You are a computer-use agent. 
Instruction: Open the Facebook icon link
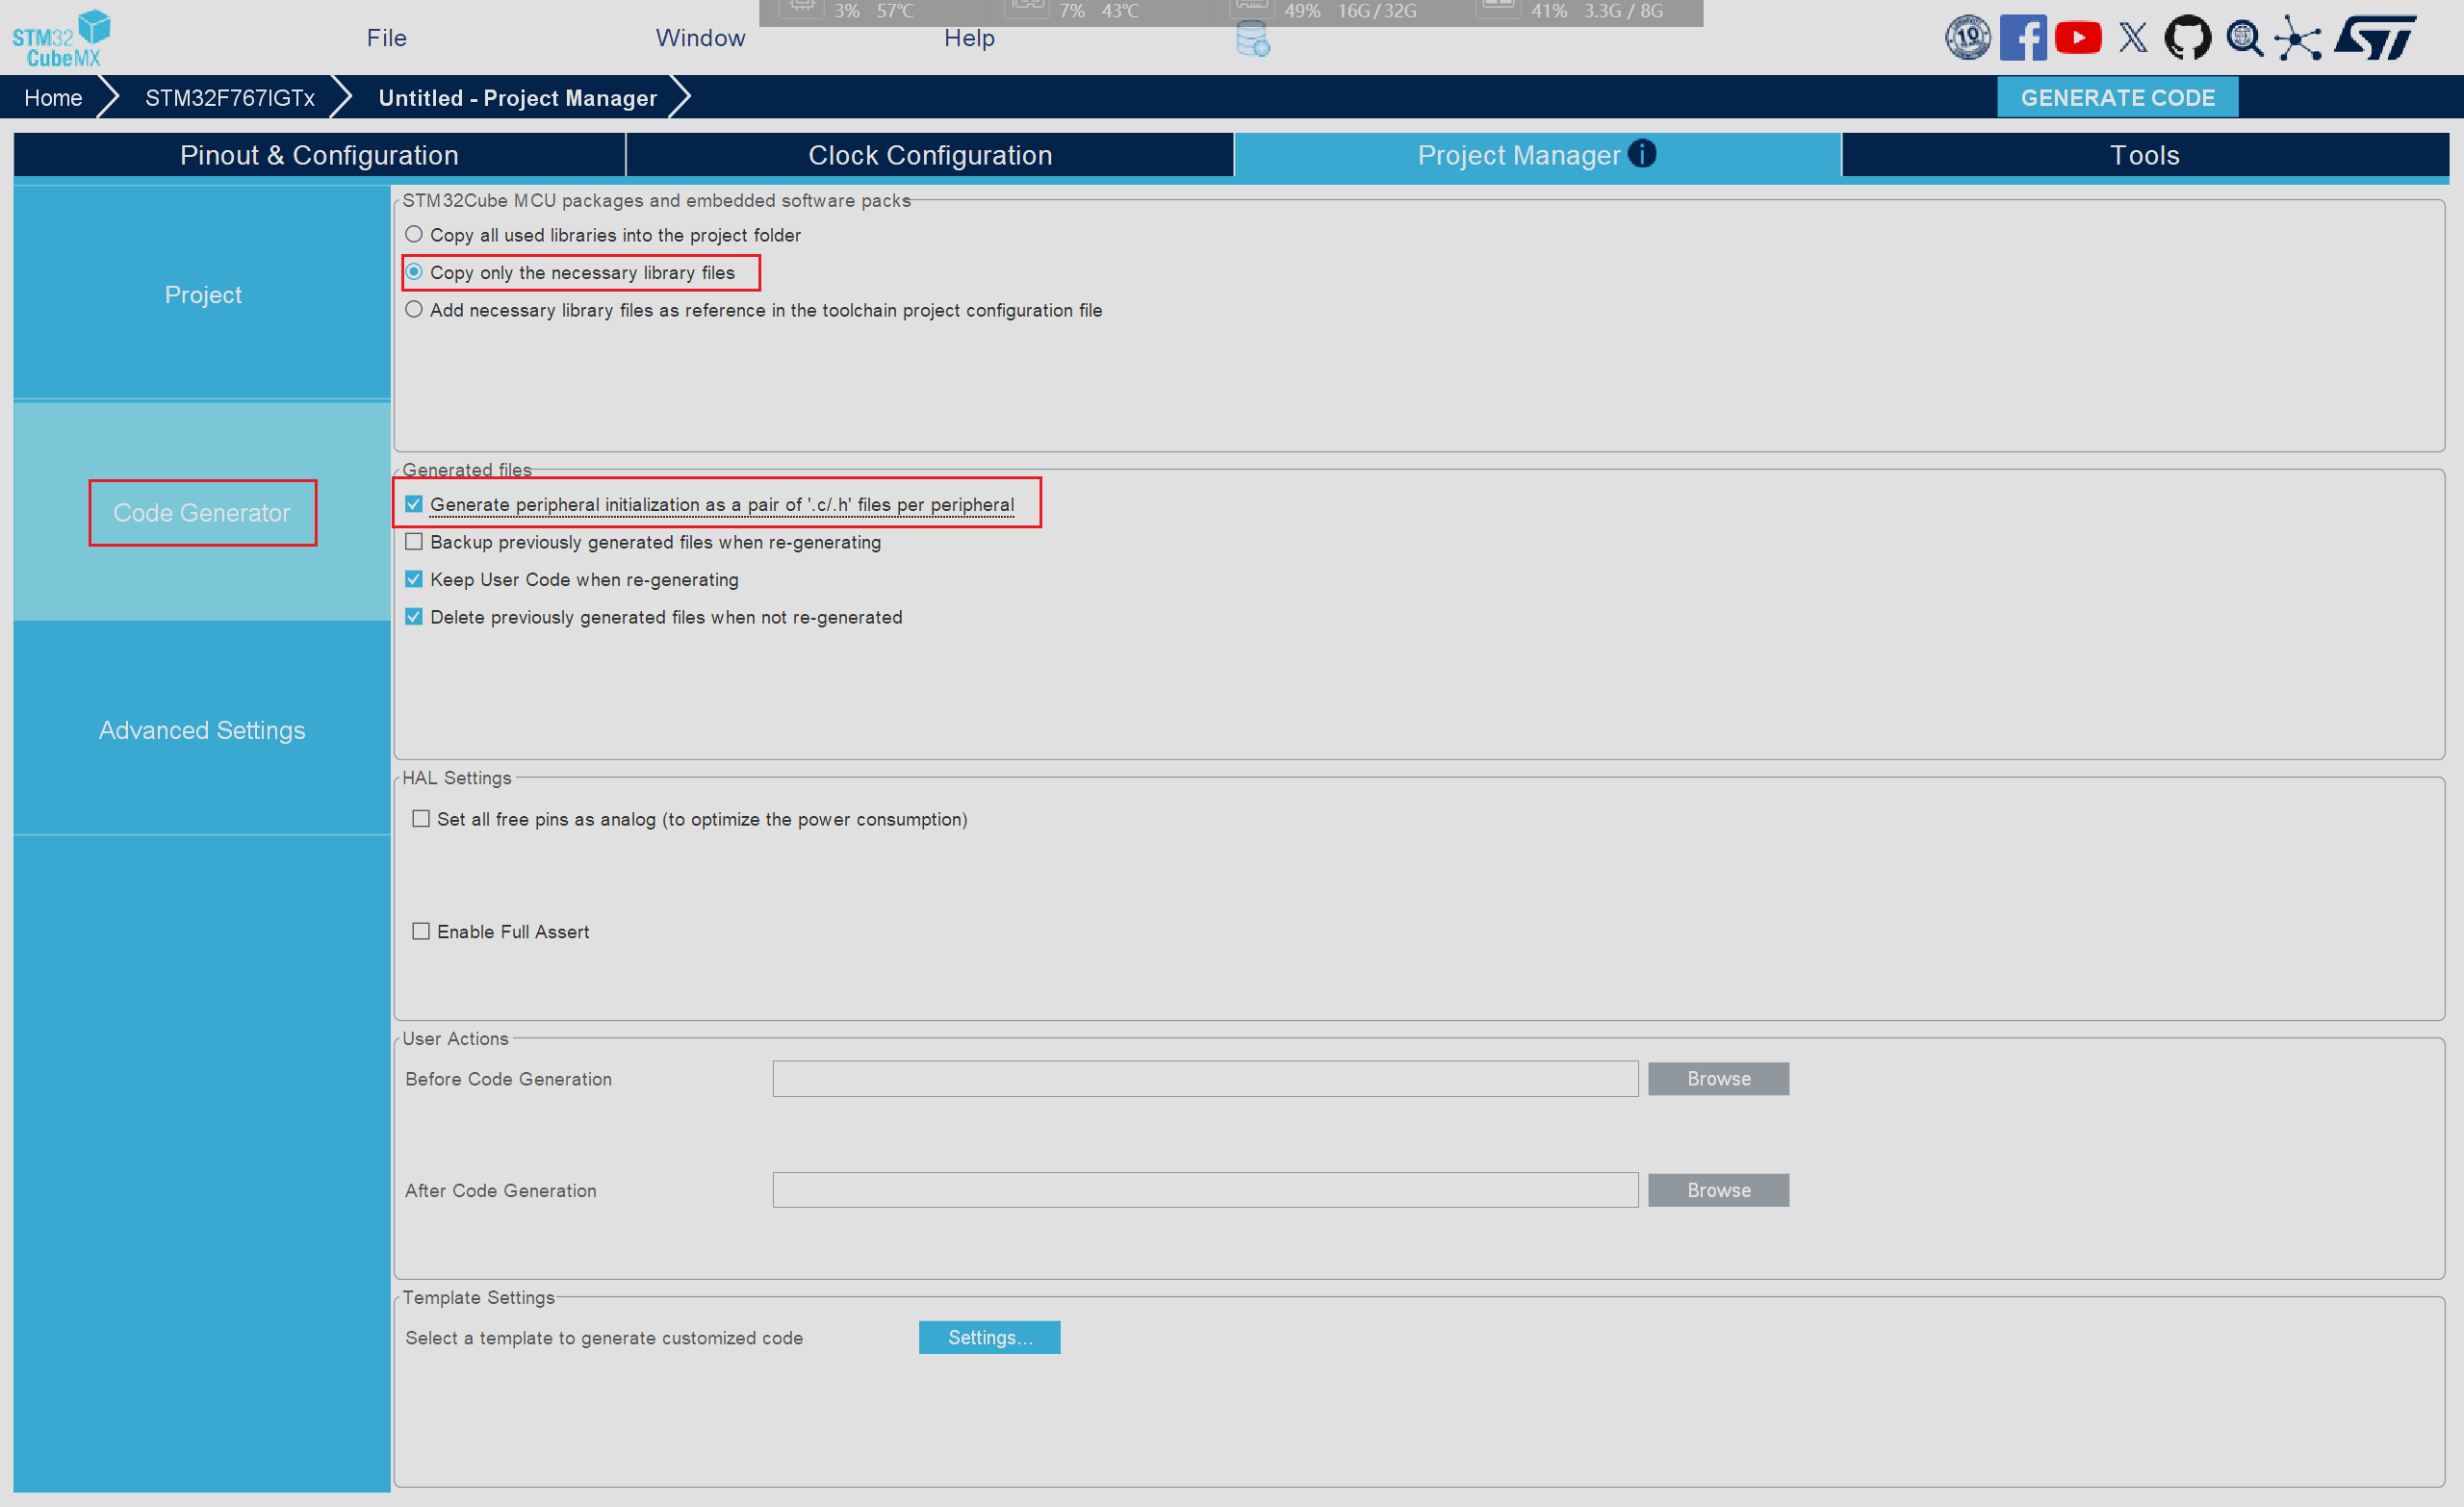coord(2022,38)
